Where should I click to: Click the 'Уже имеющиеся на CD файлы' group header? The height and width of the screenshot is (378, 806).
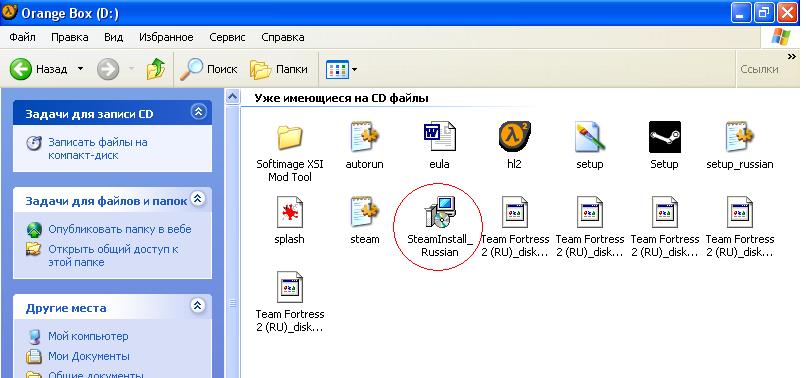click(x=341, y=98)
